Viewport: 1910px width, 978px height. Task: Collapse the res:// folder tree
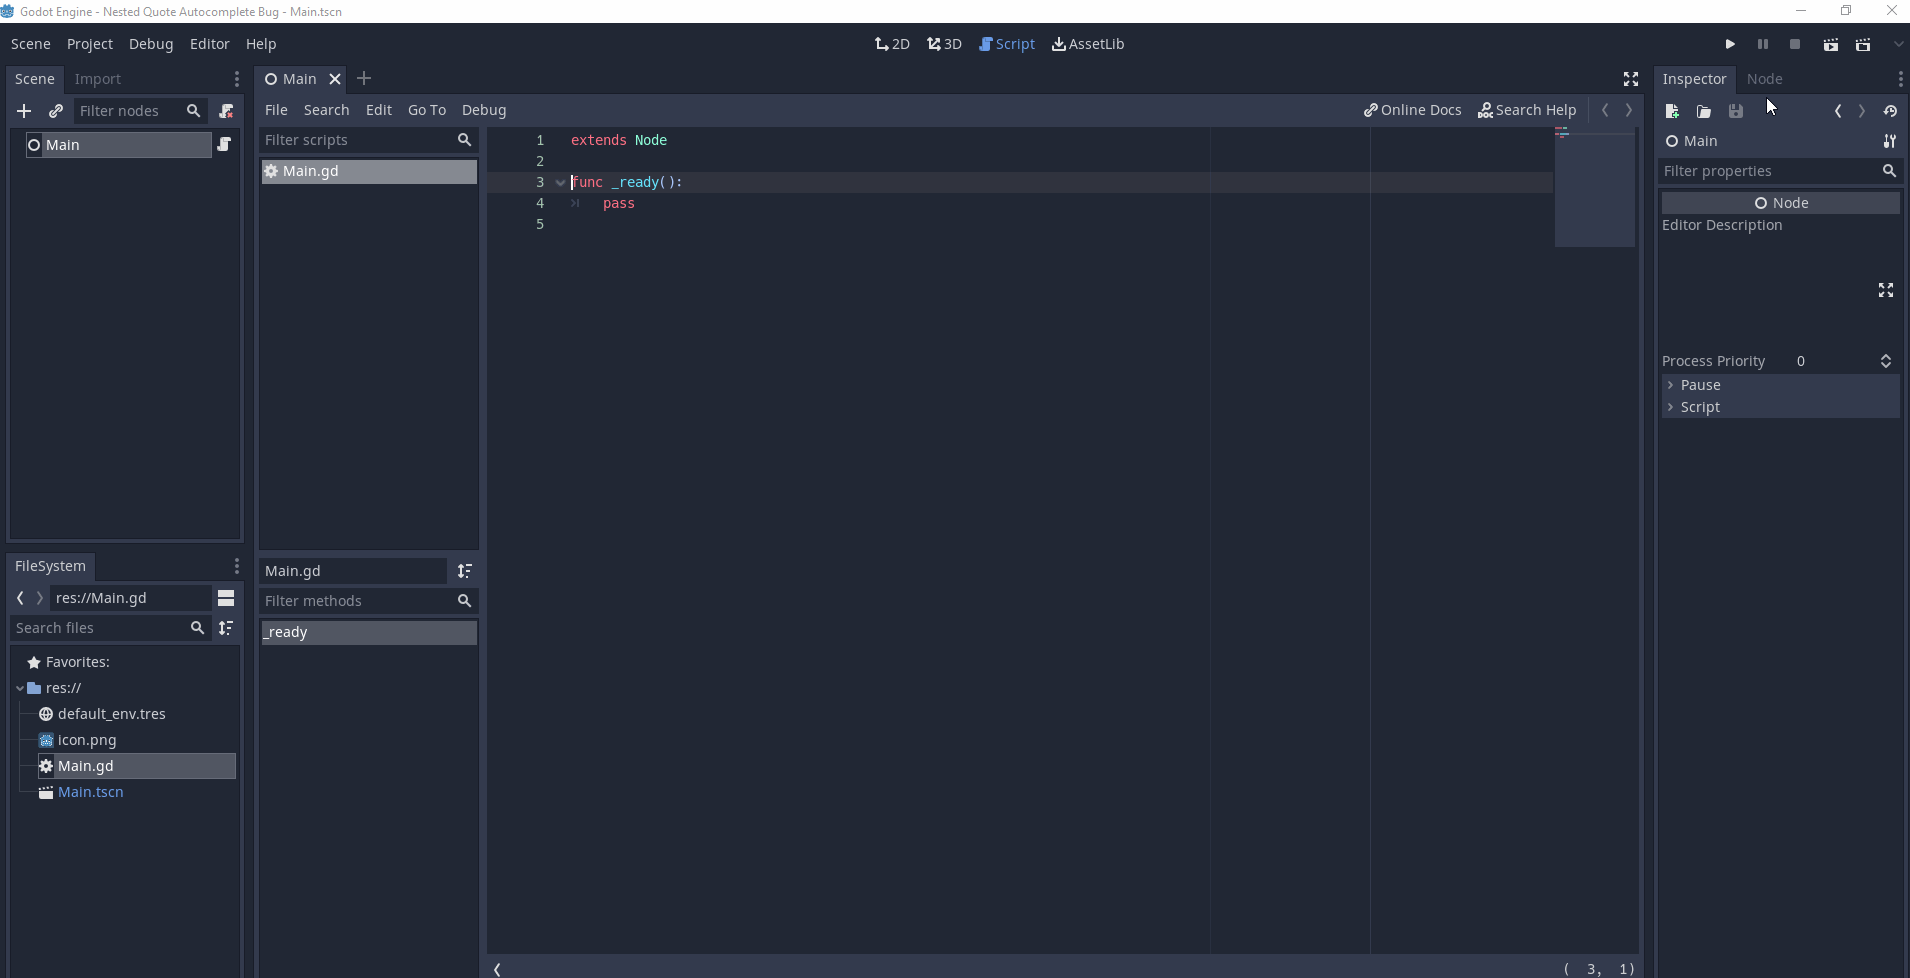point(20,688)
